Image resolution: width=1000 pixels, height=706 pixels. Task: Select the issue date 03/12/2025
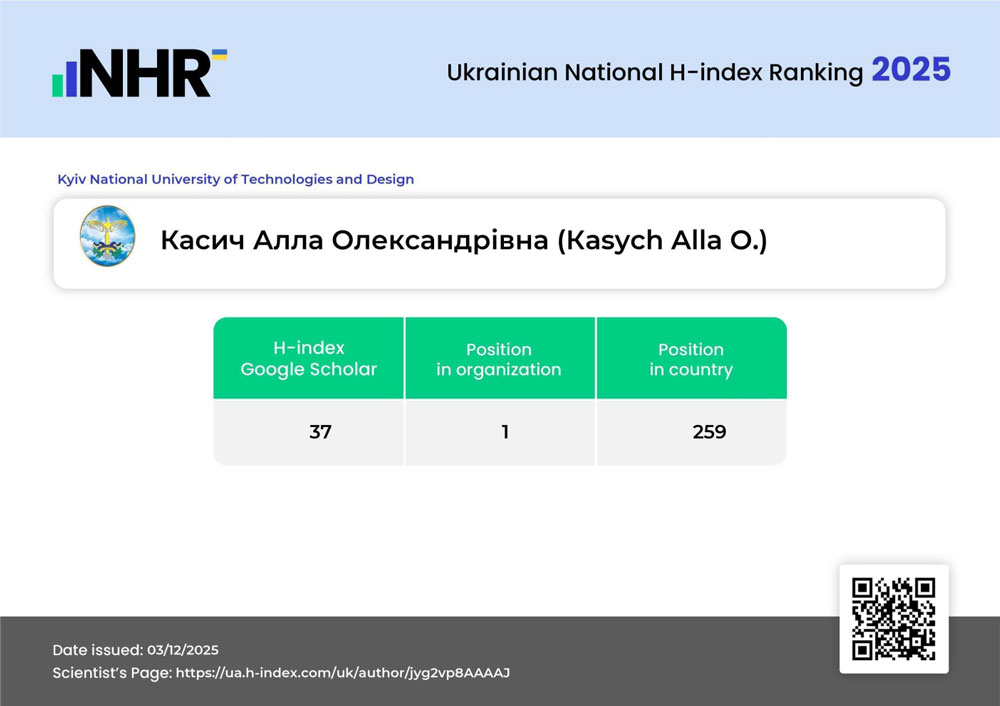[181, 650]
